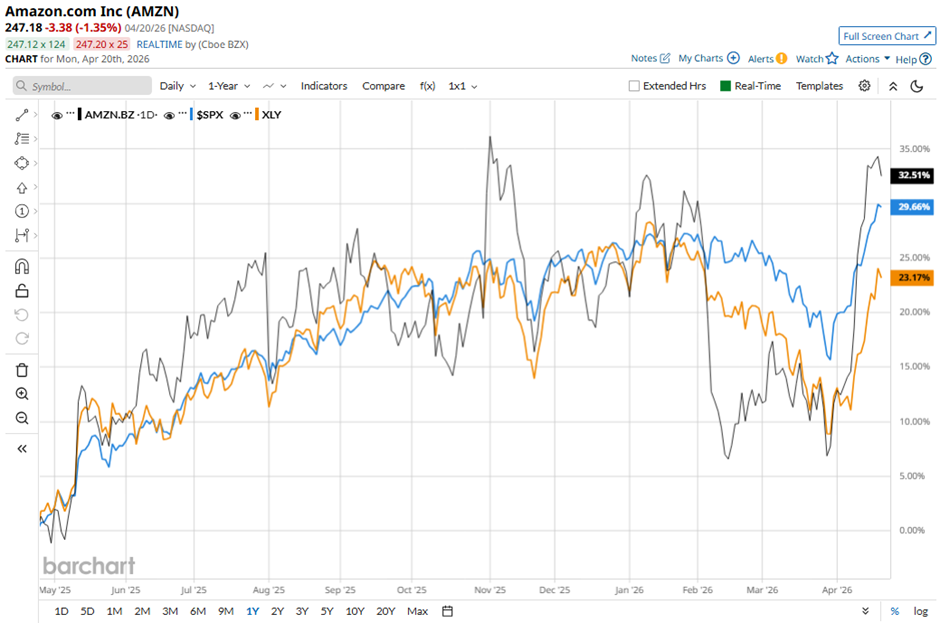Delete drawings with trash icon

[22, 370]
